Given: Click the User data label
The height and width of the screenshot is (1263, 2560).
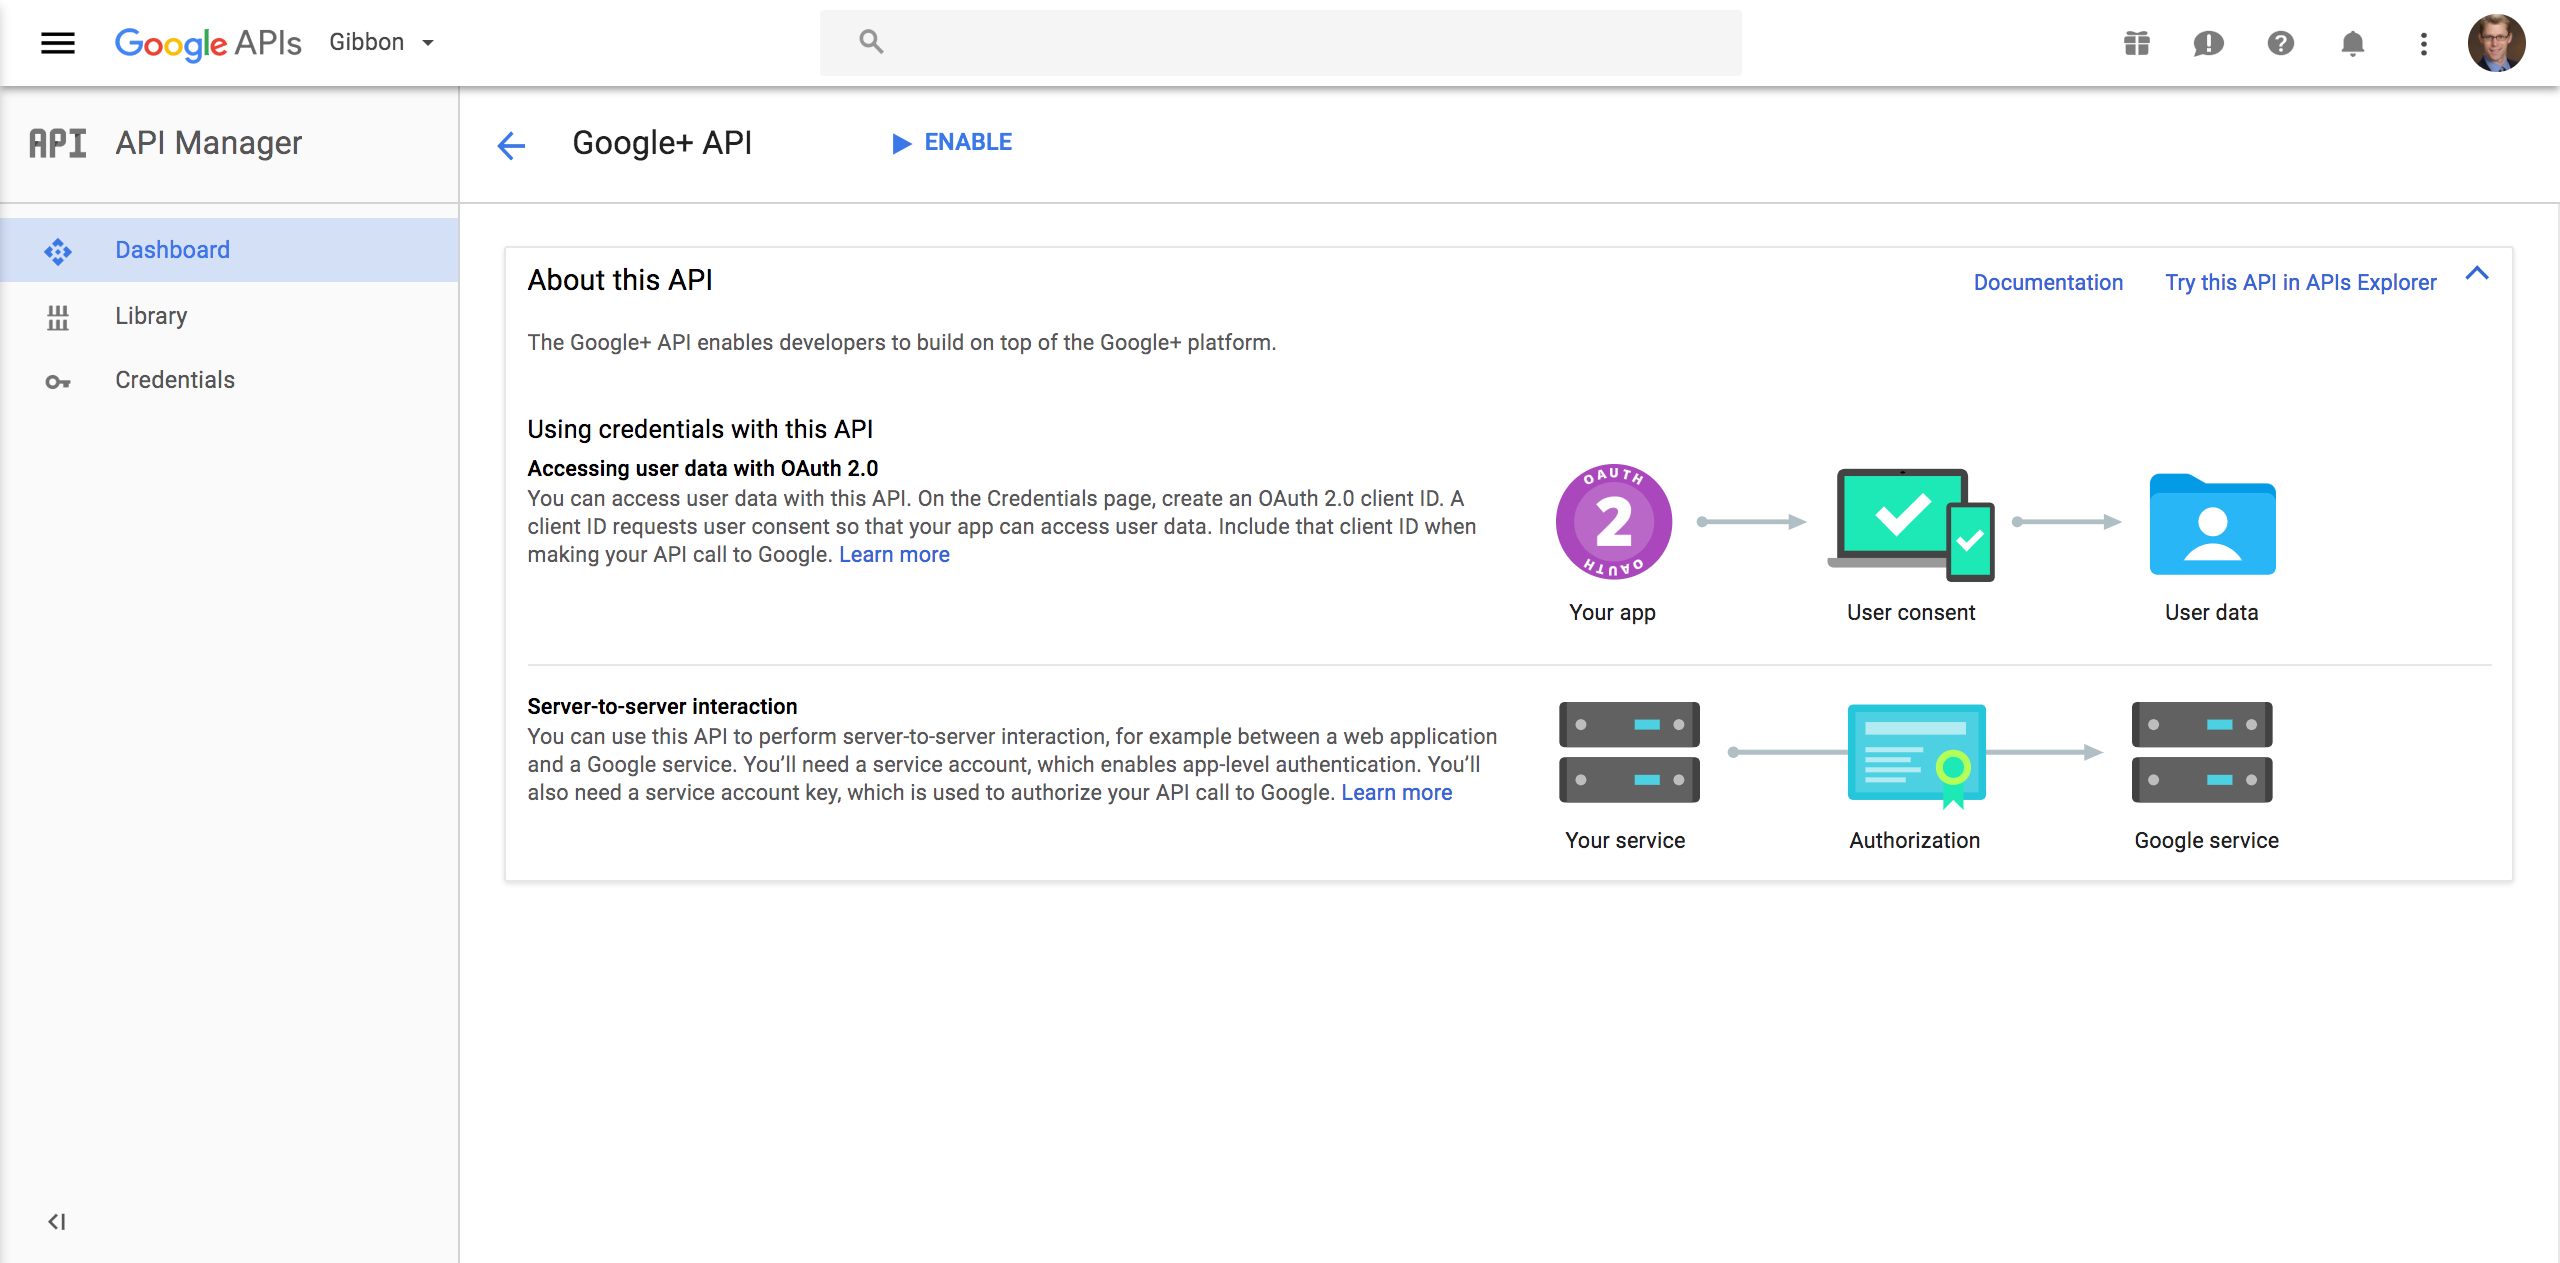Looking at the screenshot, I should coord(2211,612).
